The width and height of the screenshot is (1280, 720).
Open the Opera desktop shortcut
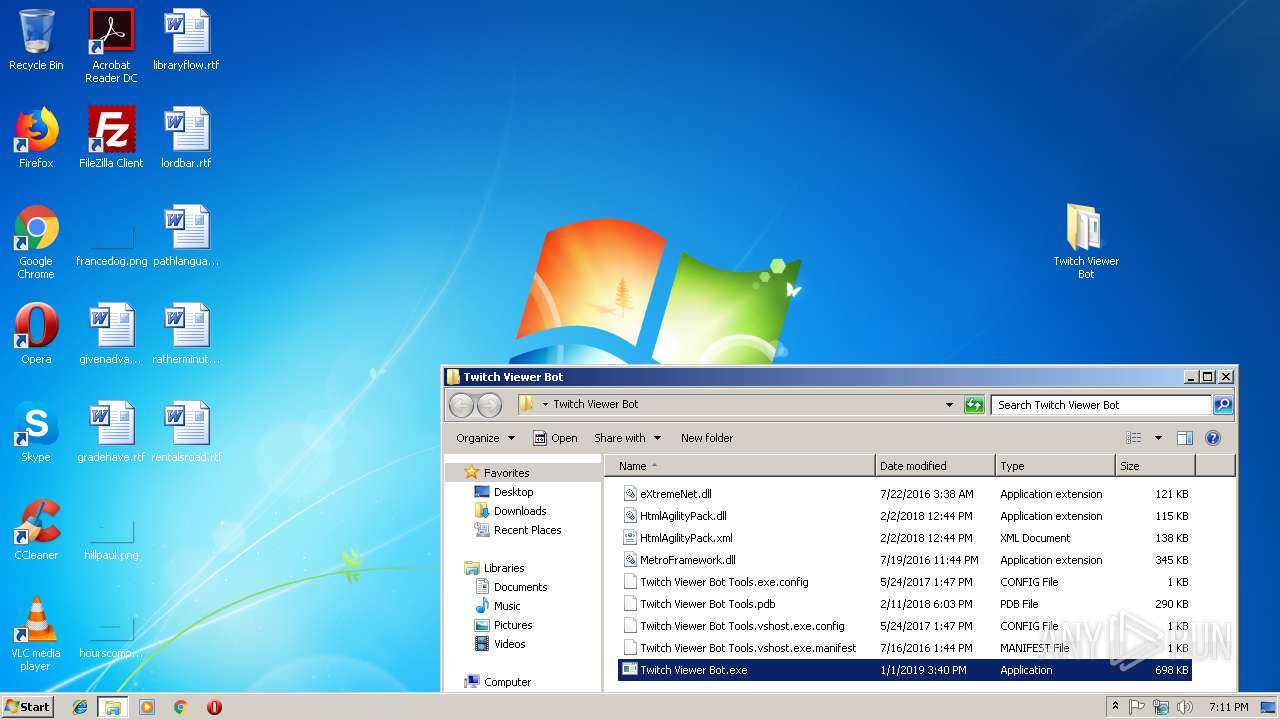[x=36, y=335]
